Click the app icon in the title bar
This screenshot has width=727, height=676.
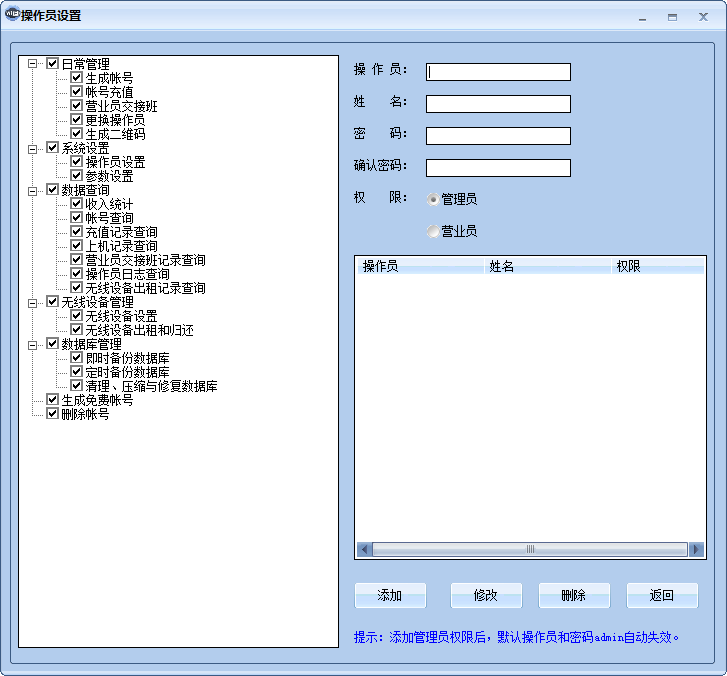tap(12, 14)
